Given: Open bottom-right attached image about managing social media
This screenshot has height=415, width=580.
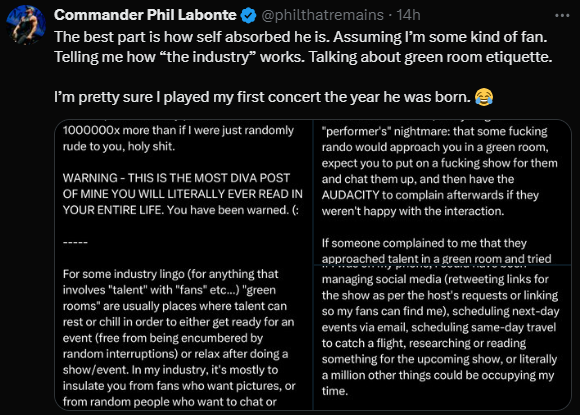Looking at the screenshot, I should point(442,338).
